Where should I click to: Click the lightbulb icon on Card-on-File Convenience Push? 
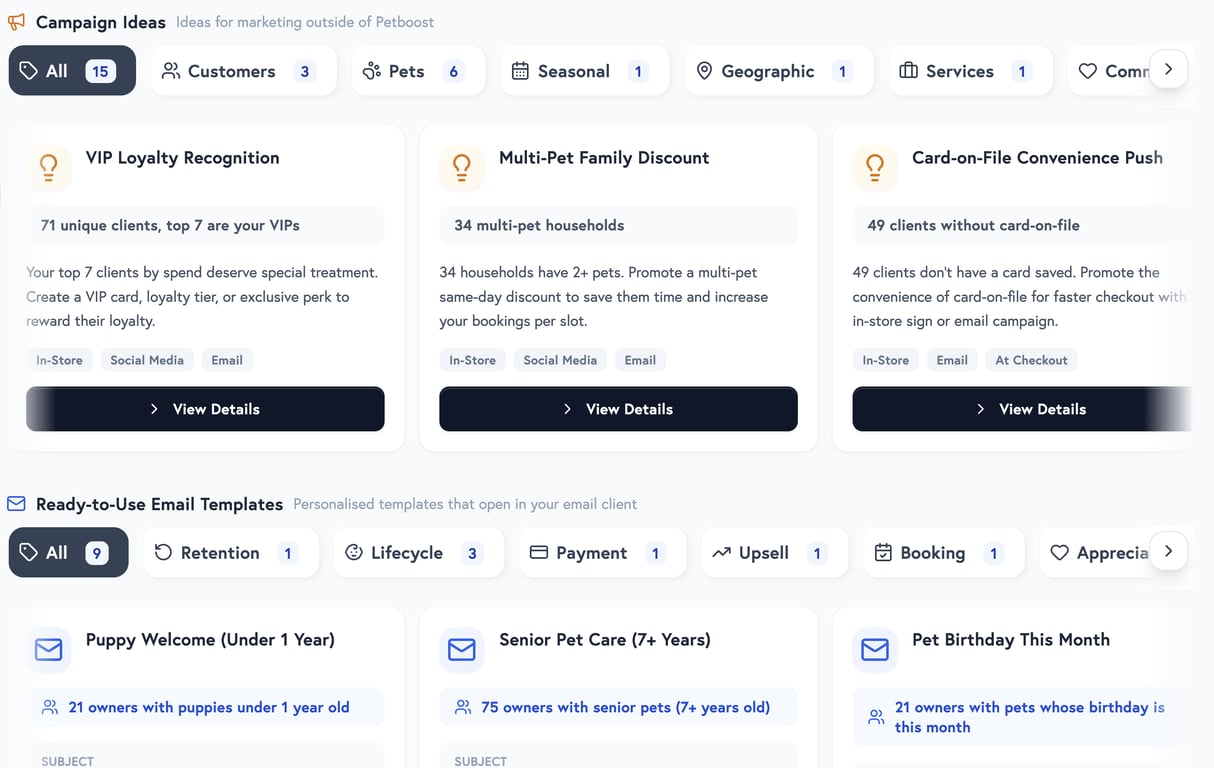[875, 167]
